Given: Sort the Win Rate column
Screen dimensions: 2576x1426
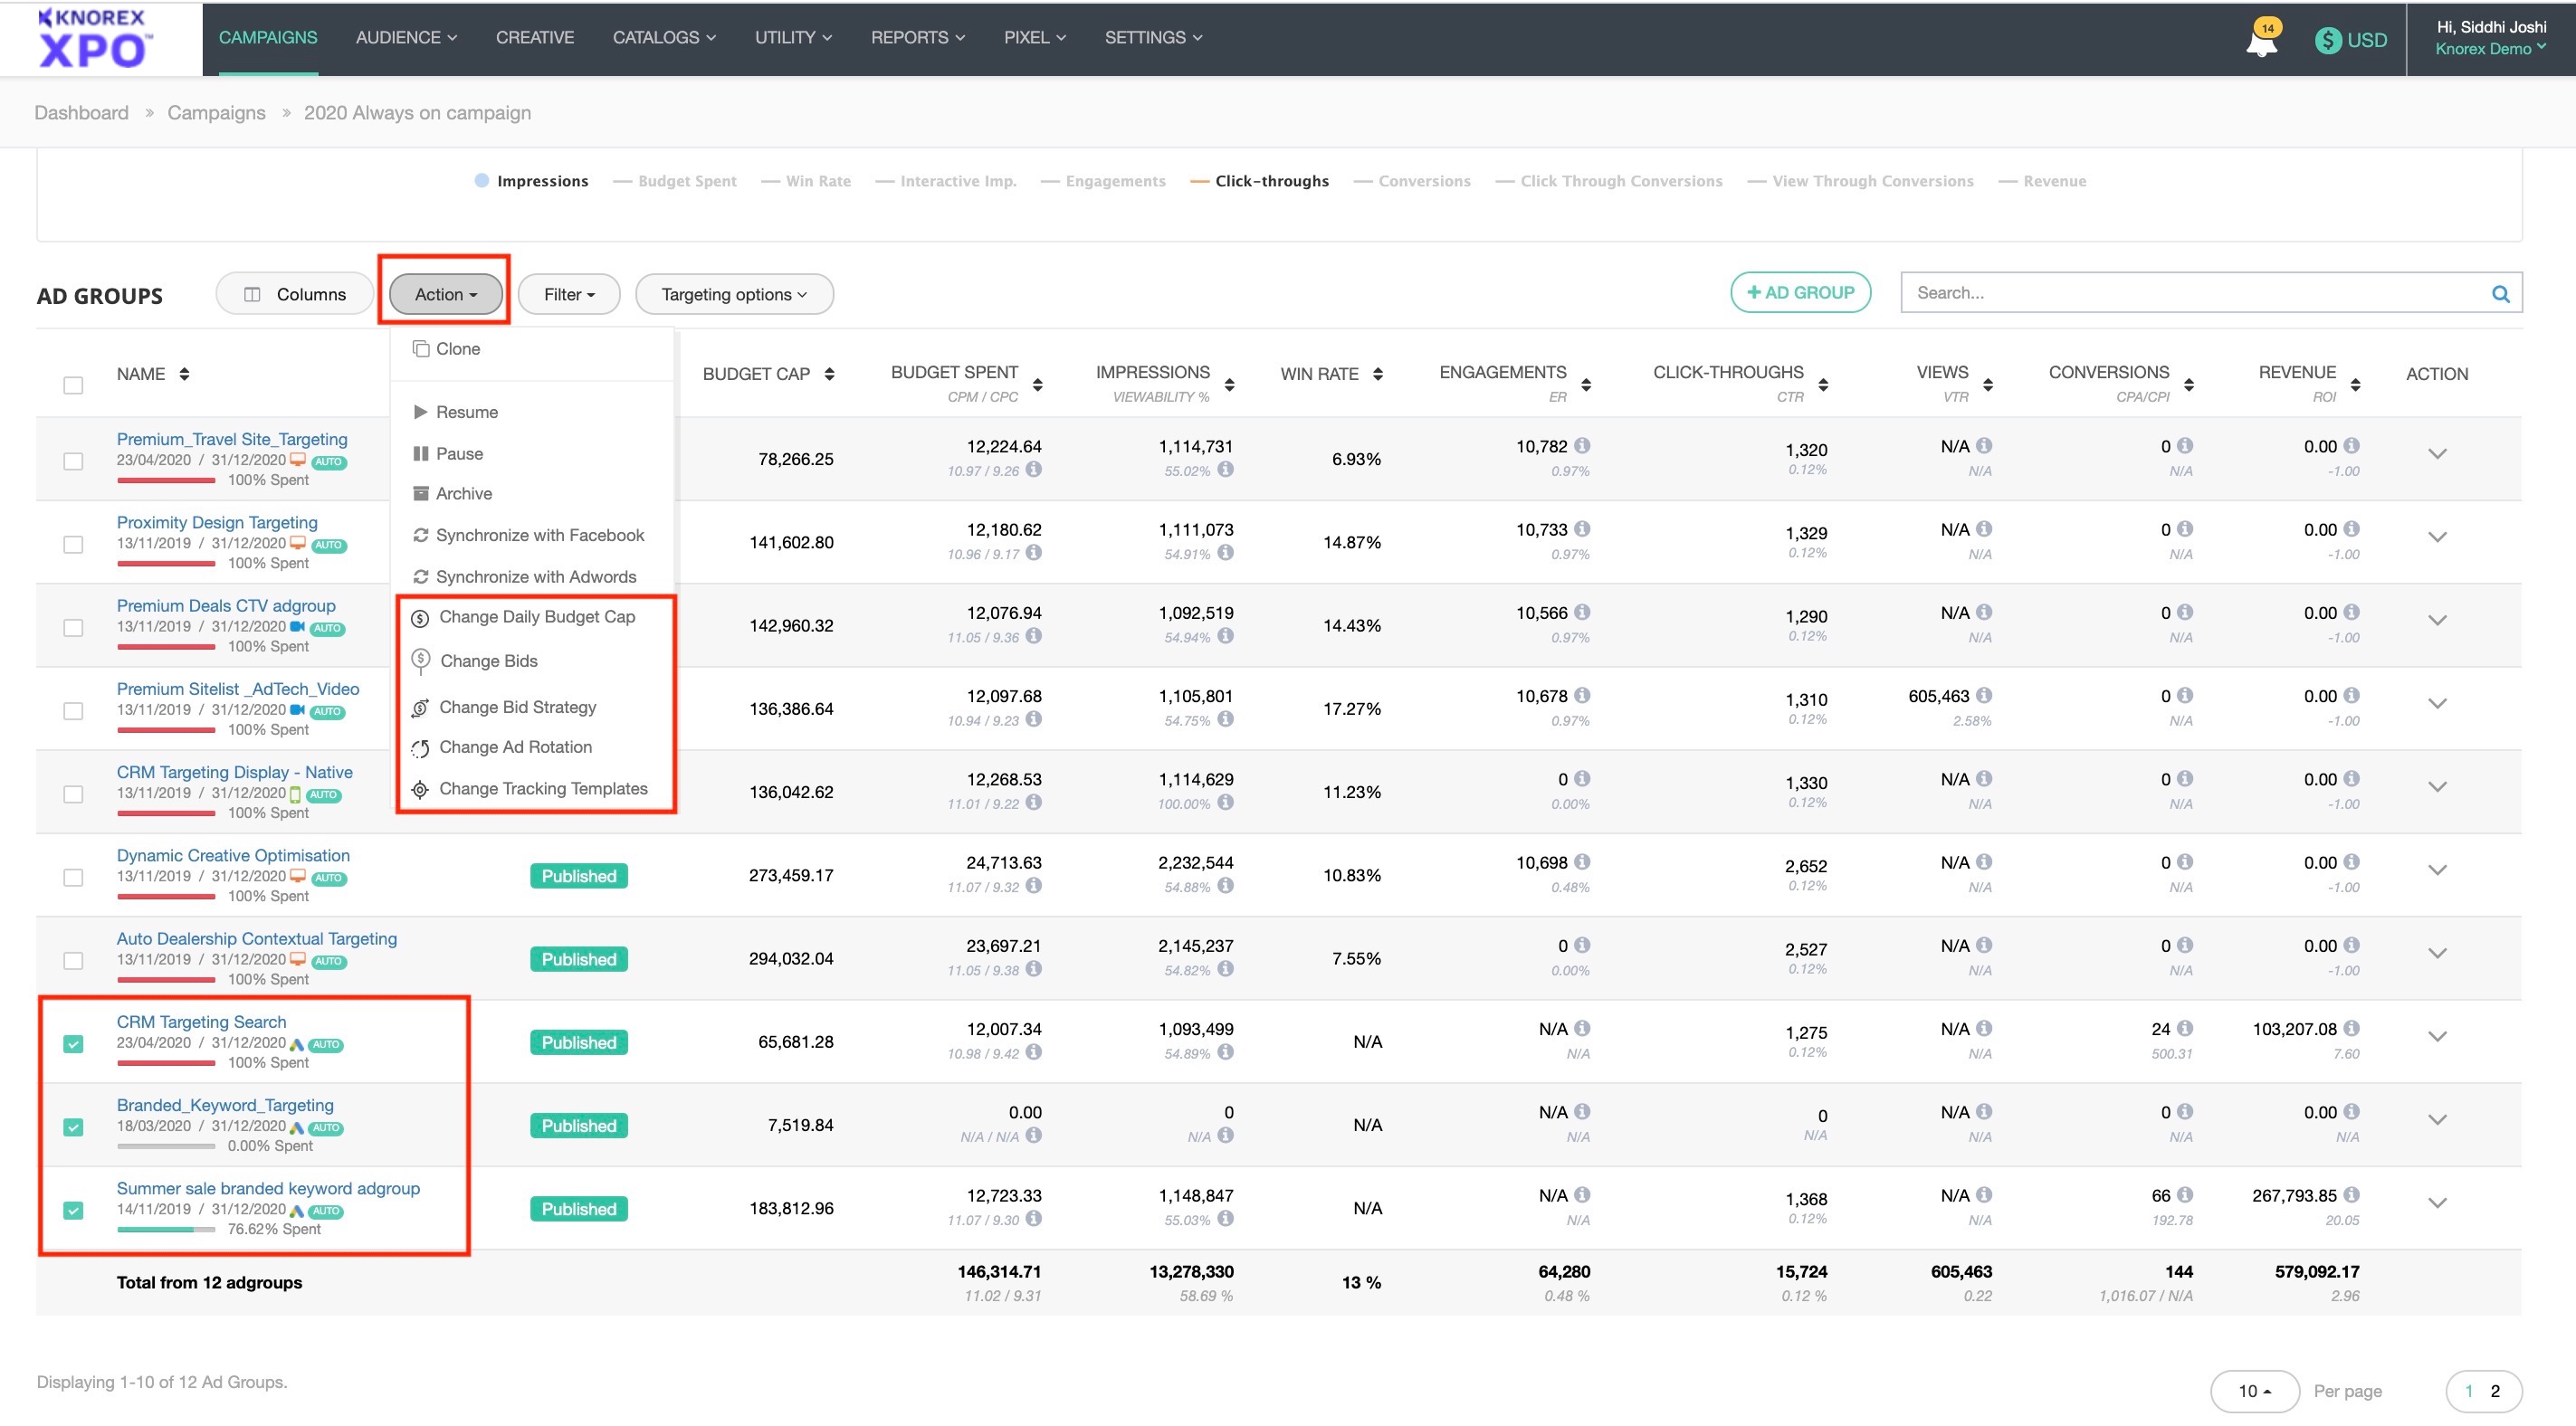Looking at the screenshot, I should [1378, 374].
